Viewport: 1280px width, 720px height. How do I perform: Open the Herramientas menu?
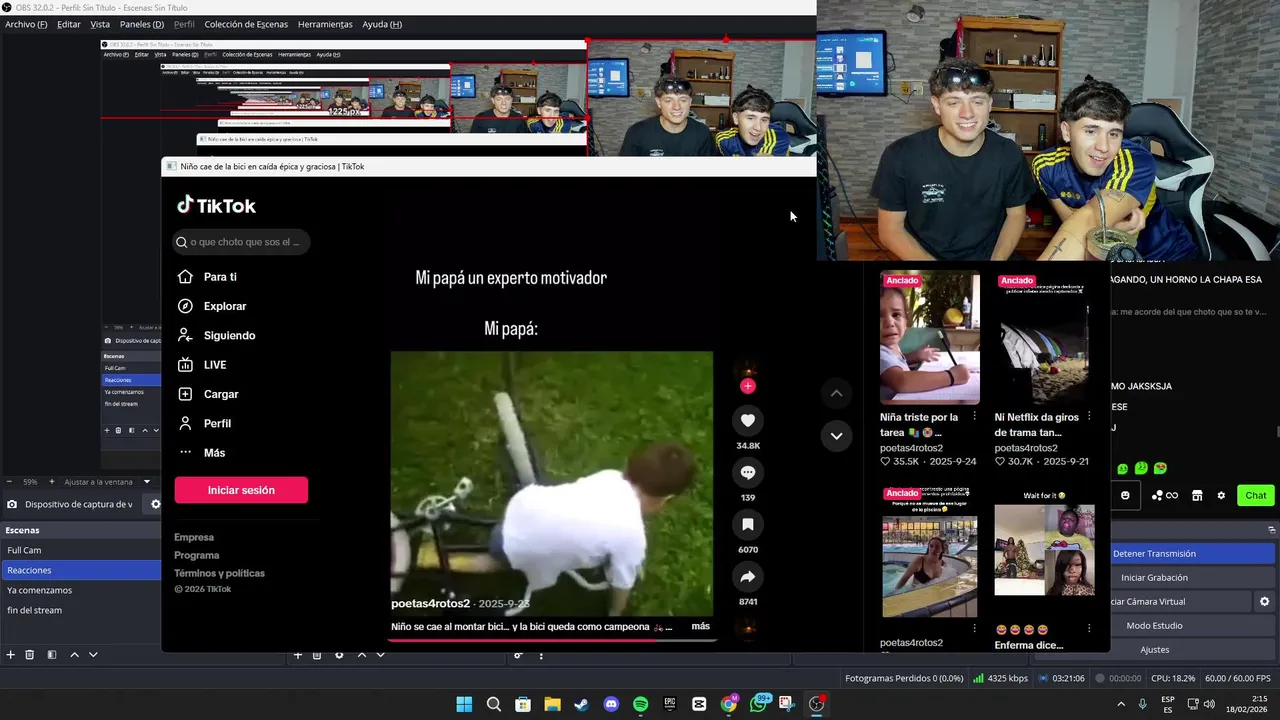pos(325,24)
